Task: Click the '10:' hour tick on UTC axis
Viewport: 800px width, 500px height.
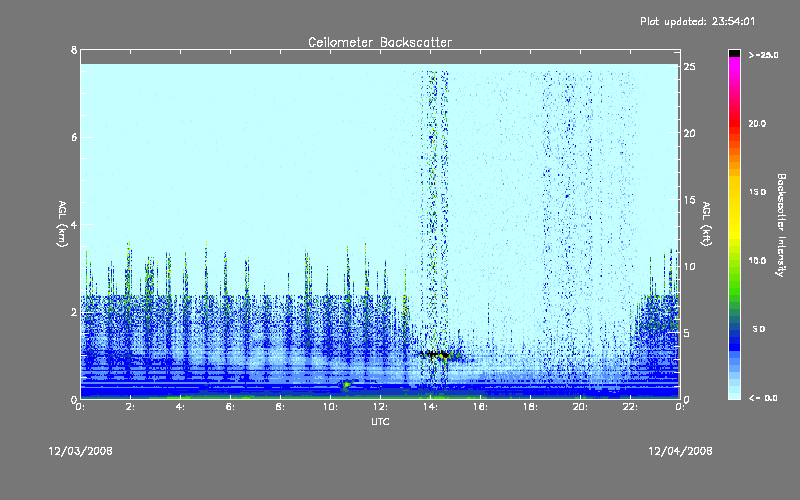Action: click(330, 407)
